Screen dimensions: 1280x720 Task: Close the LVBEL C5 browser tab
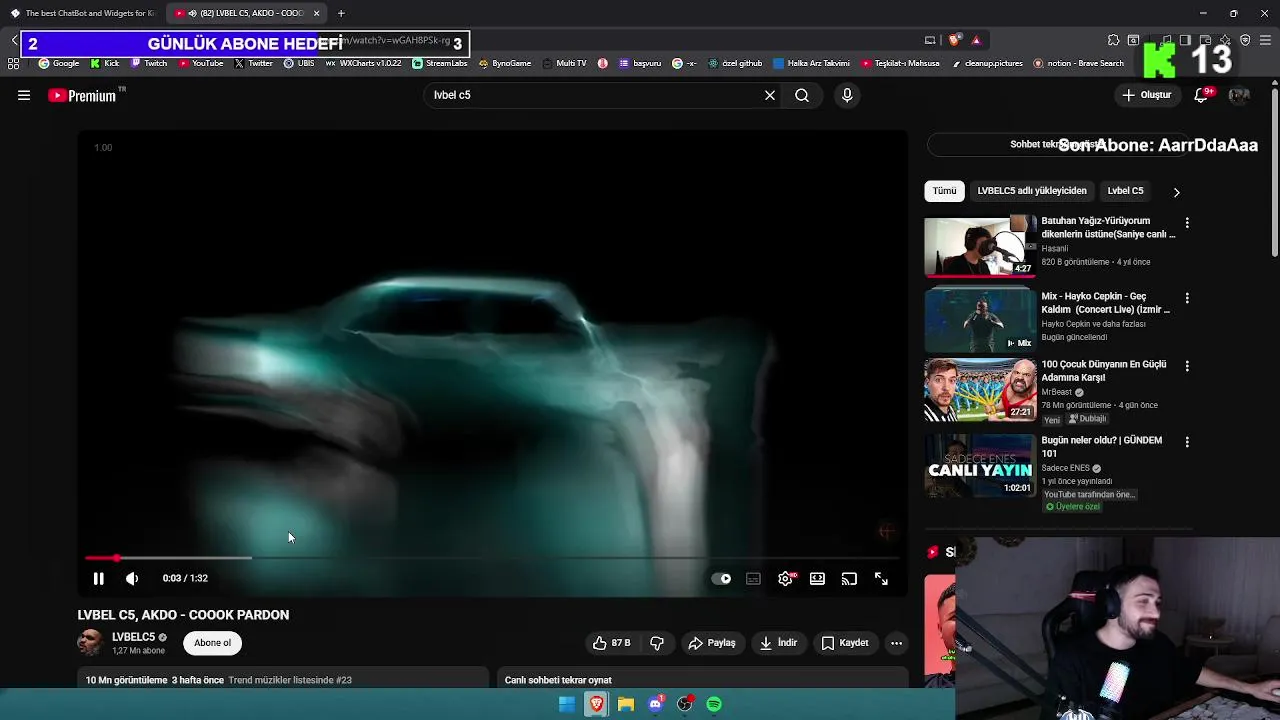pos(317,13)
